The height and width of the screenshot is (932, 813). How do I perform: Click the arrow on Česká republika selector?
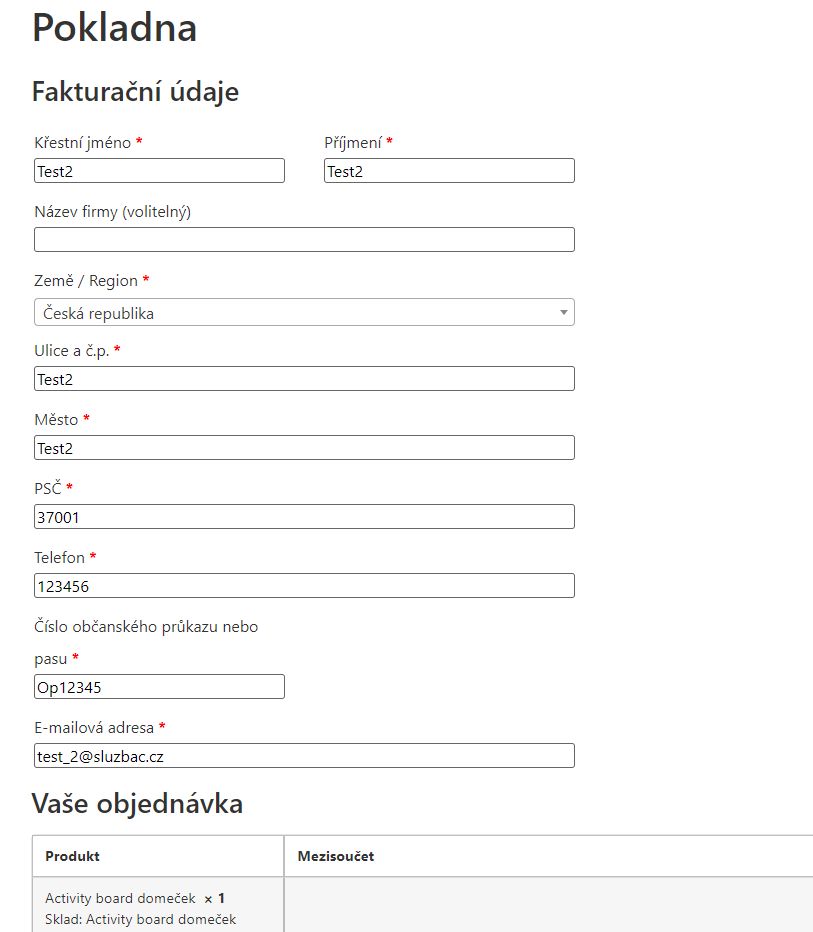coord(564,313)
